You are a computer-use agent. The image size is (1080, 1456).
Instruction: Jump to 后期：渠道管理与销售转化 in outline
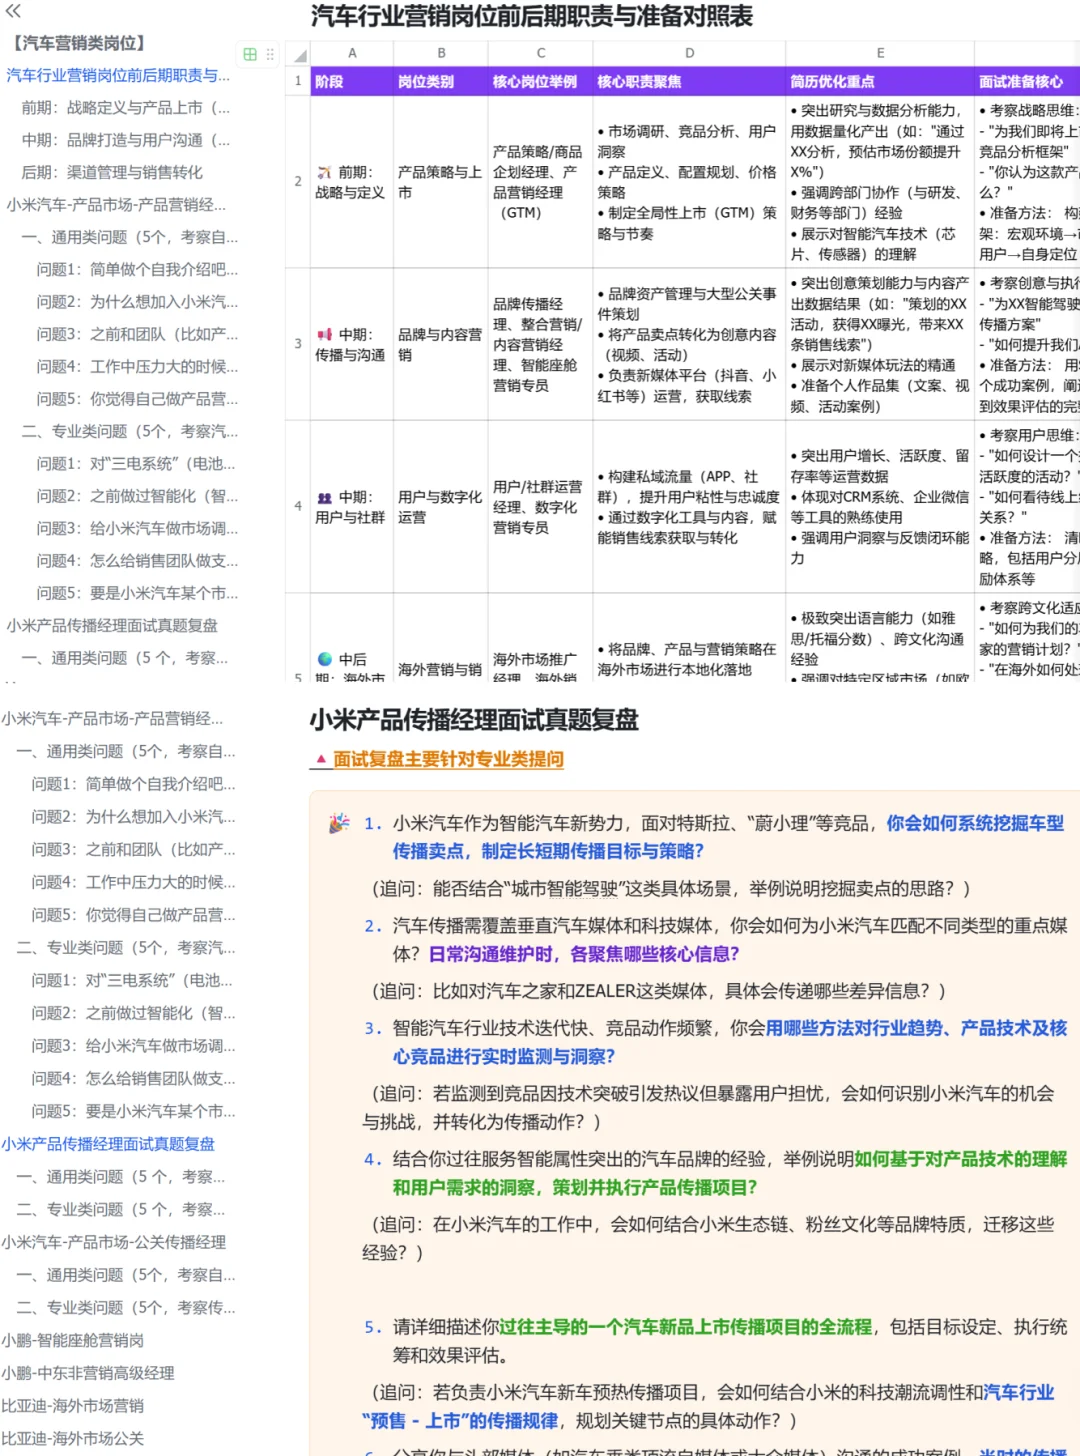pyautogui.click(x=112, y=173)
